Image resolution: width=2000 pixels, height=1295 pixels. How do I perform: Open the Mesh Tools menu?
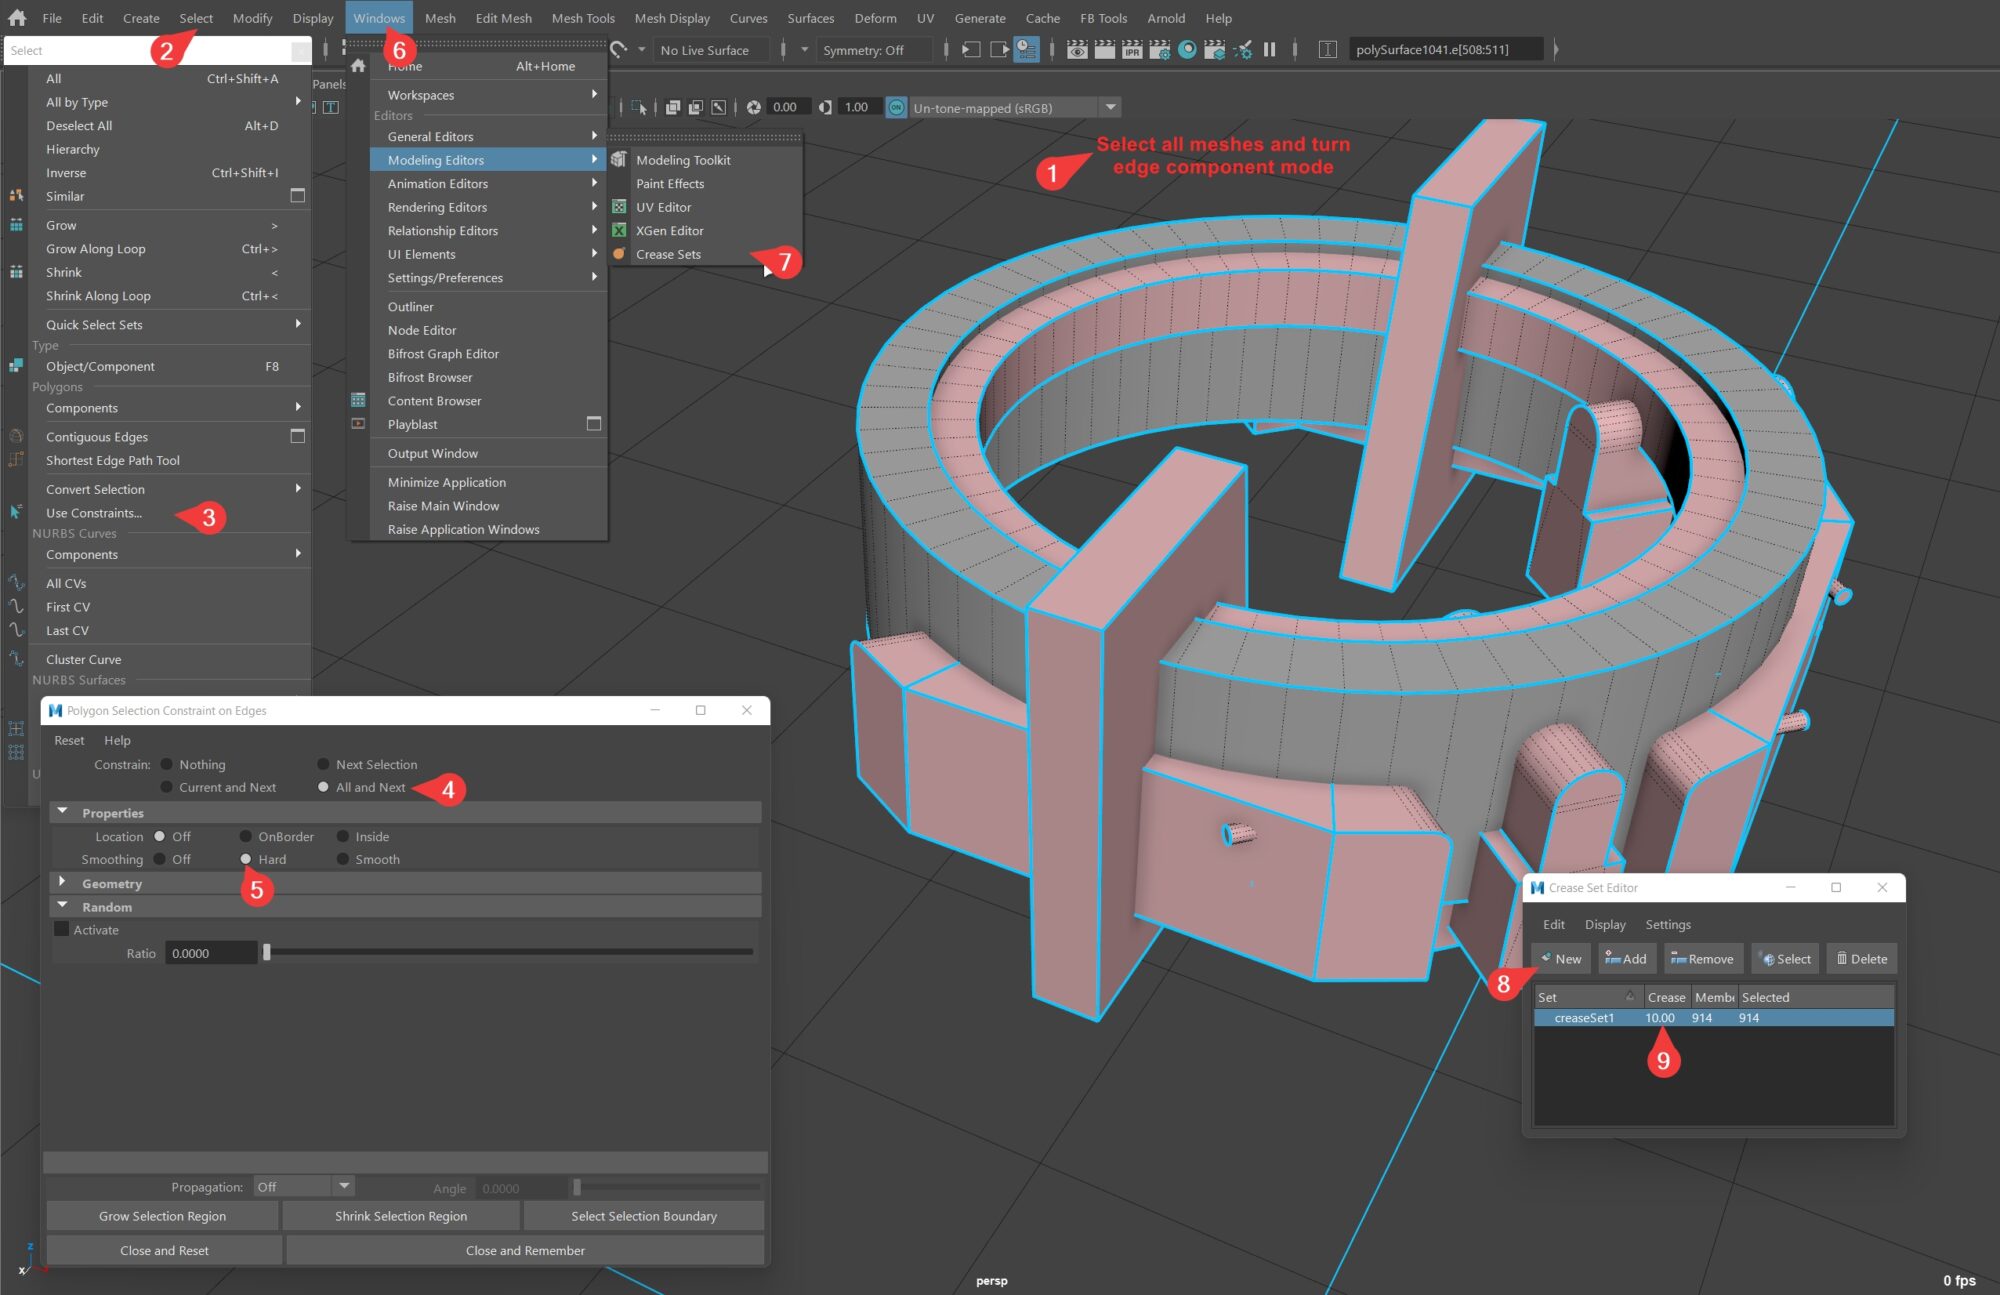pyautogui.click(x=583, y=18)
